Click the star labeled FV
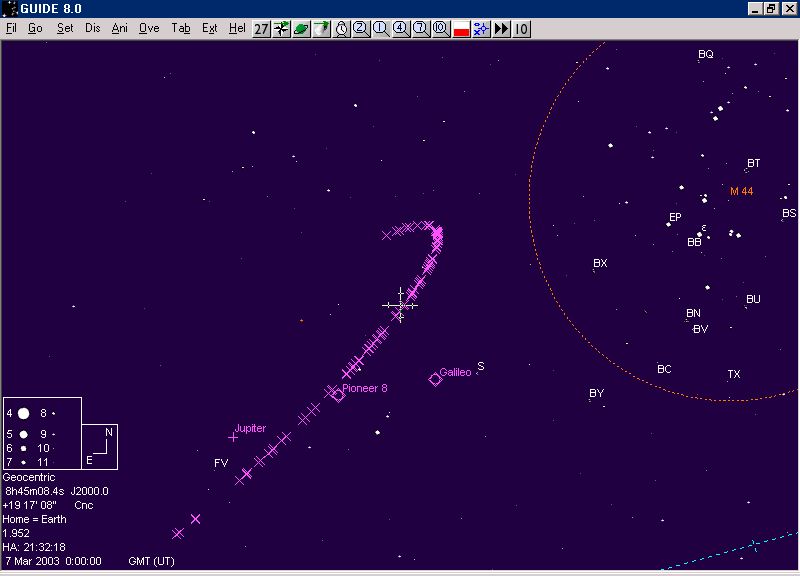 coord(221,463)
